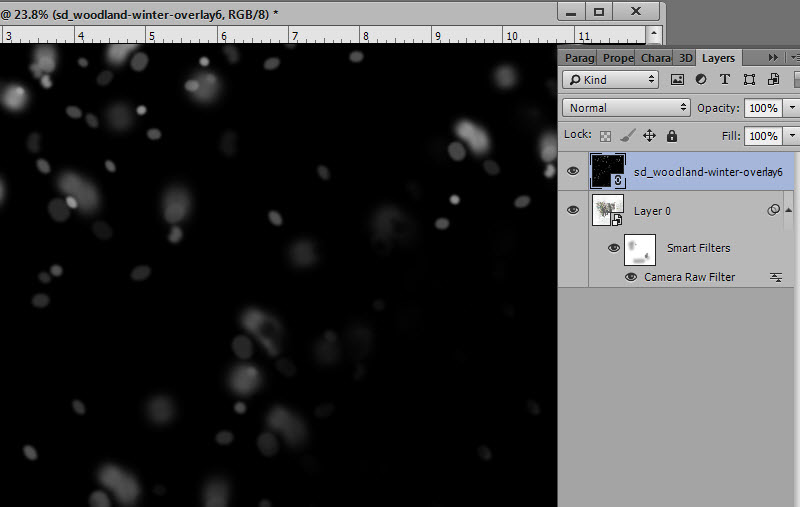The width and height of the screenshot is (800, 507).
Task: Maximize the document window
Action: (x=599, y=12)
